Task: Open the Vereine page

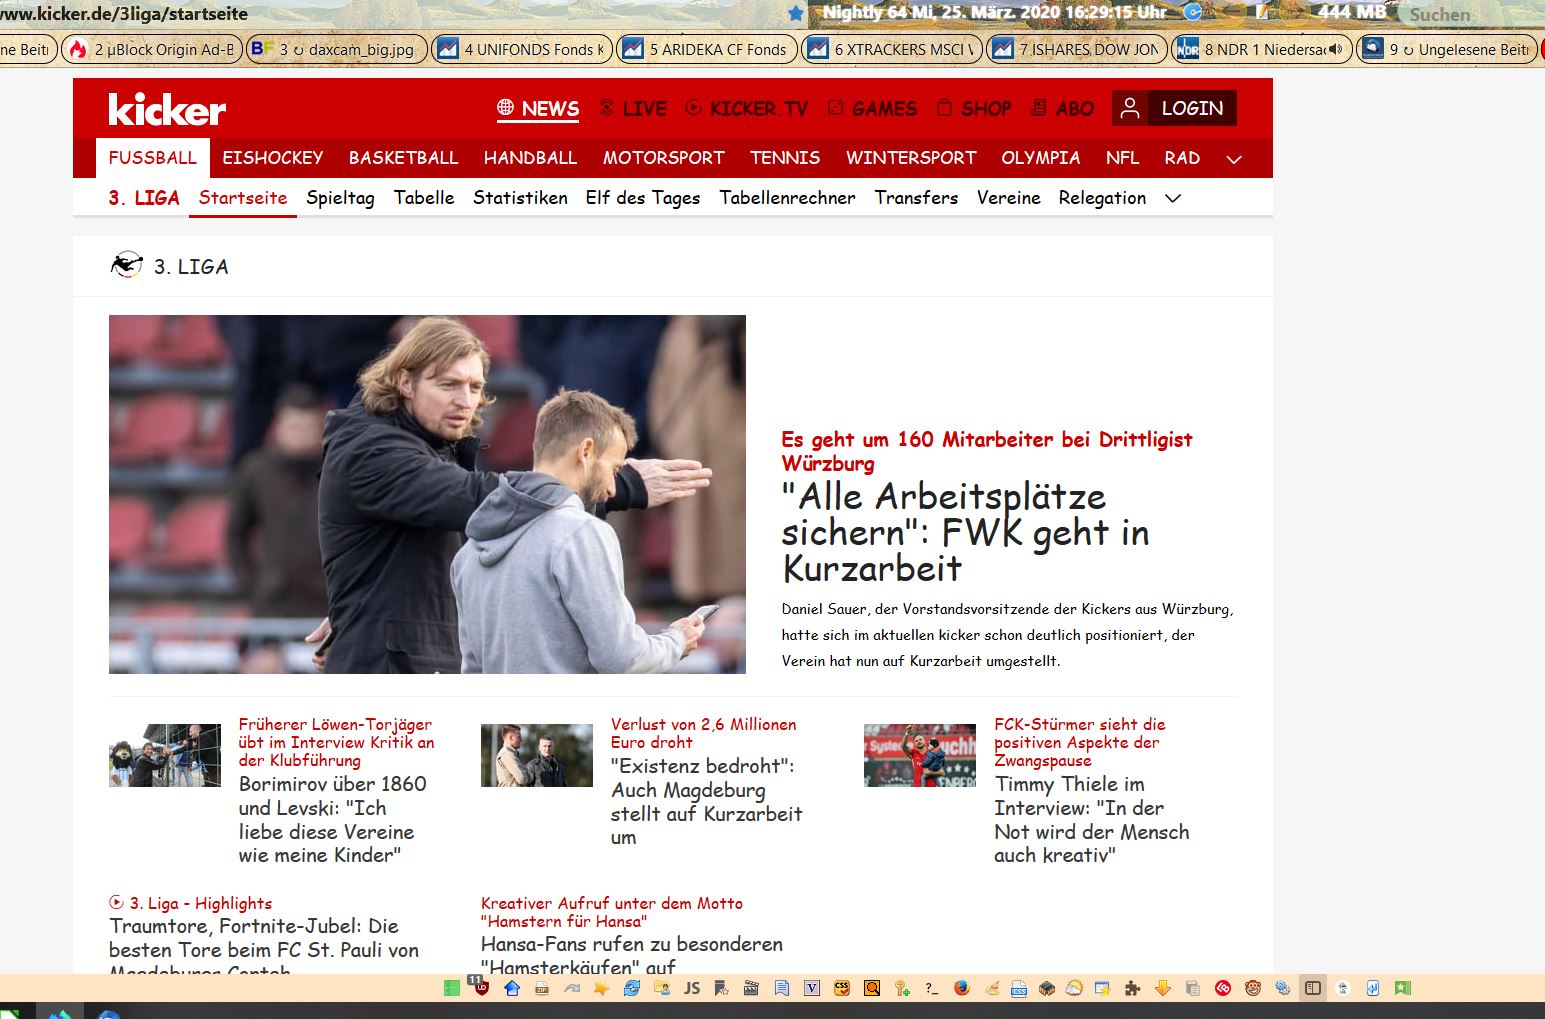Action: 1008,198
